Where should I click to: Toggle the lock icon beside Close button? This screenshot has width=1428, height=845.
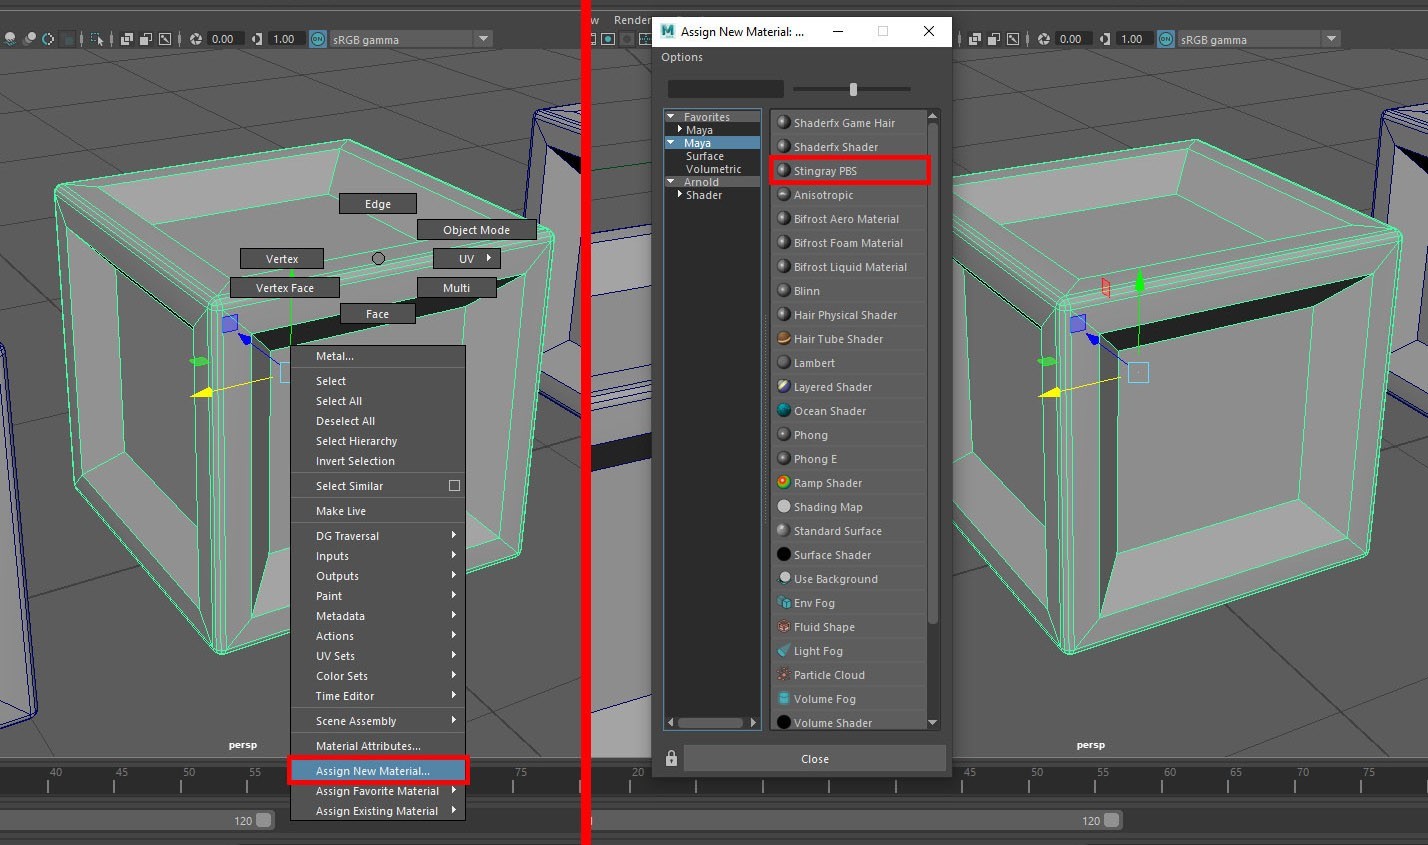click(x=671, y=758)
